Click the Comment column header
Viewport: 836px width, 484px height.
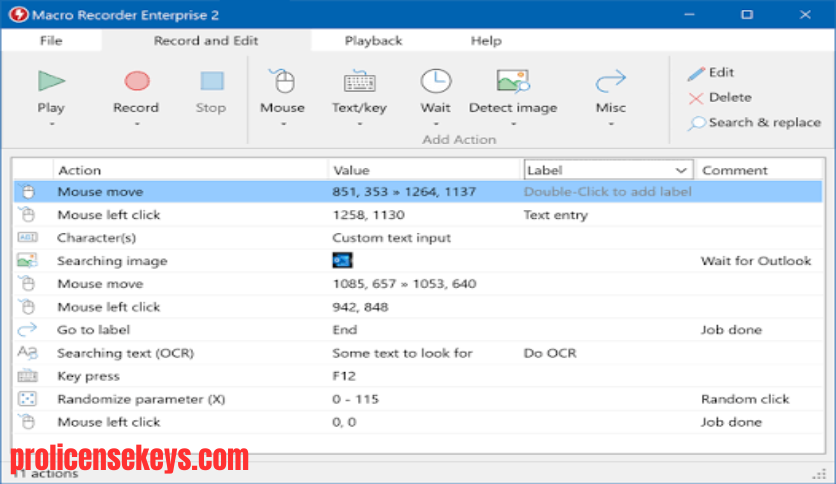tap(735, 171)
